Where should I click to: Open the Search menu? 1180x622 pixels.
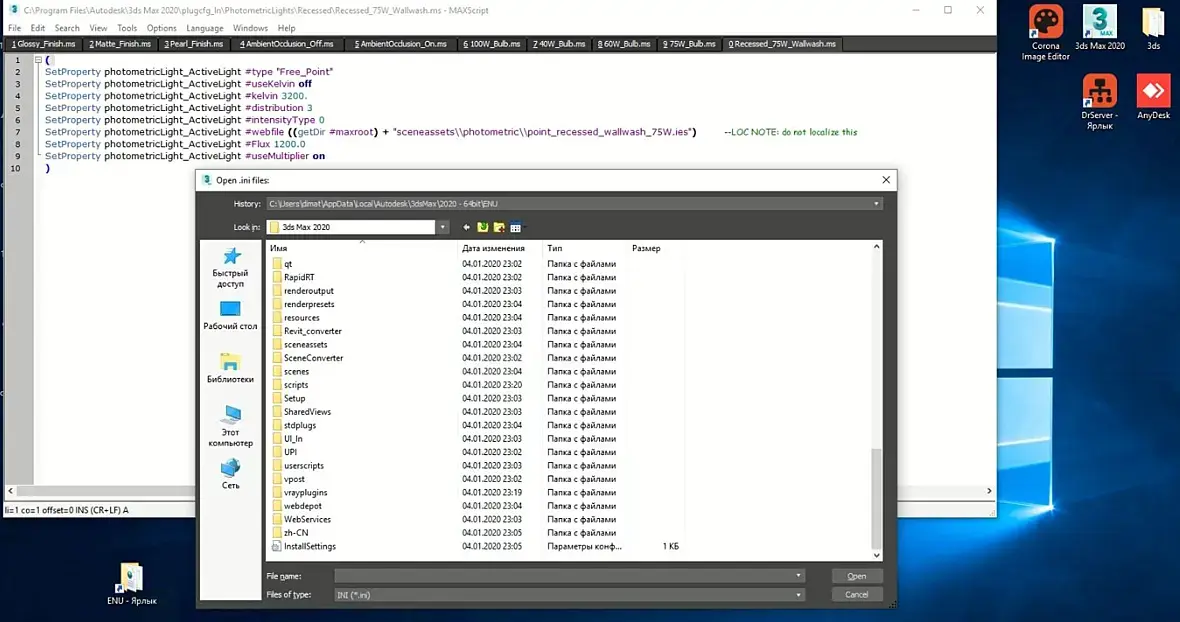point(67,28)
